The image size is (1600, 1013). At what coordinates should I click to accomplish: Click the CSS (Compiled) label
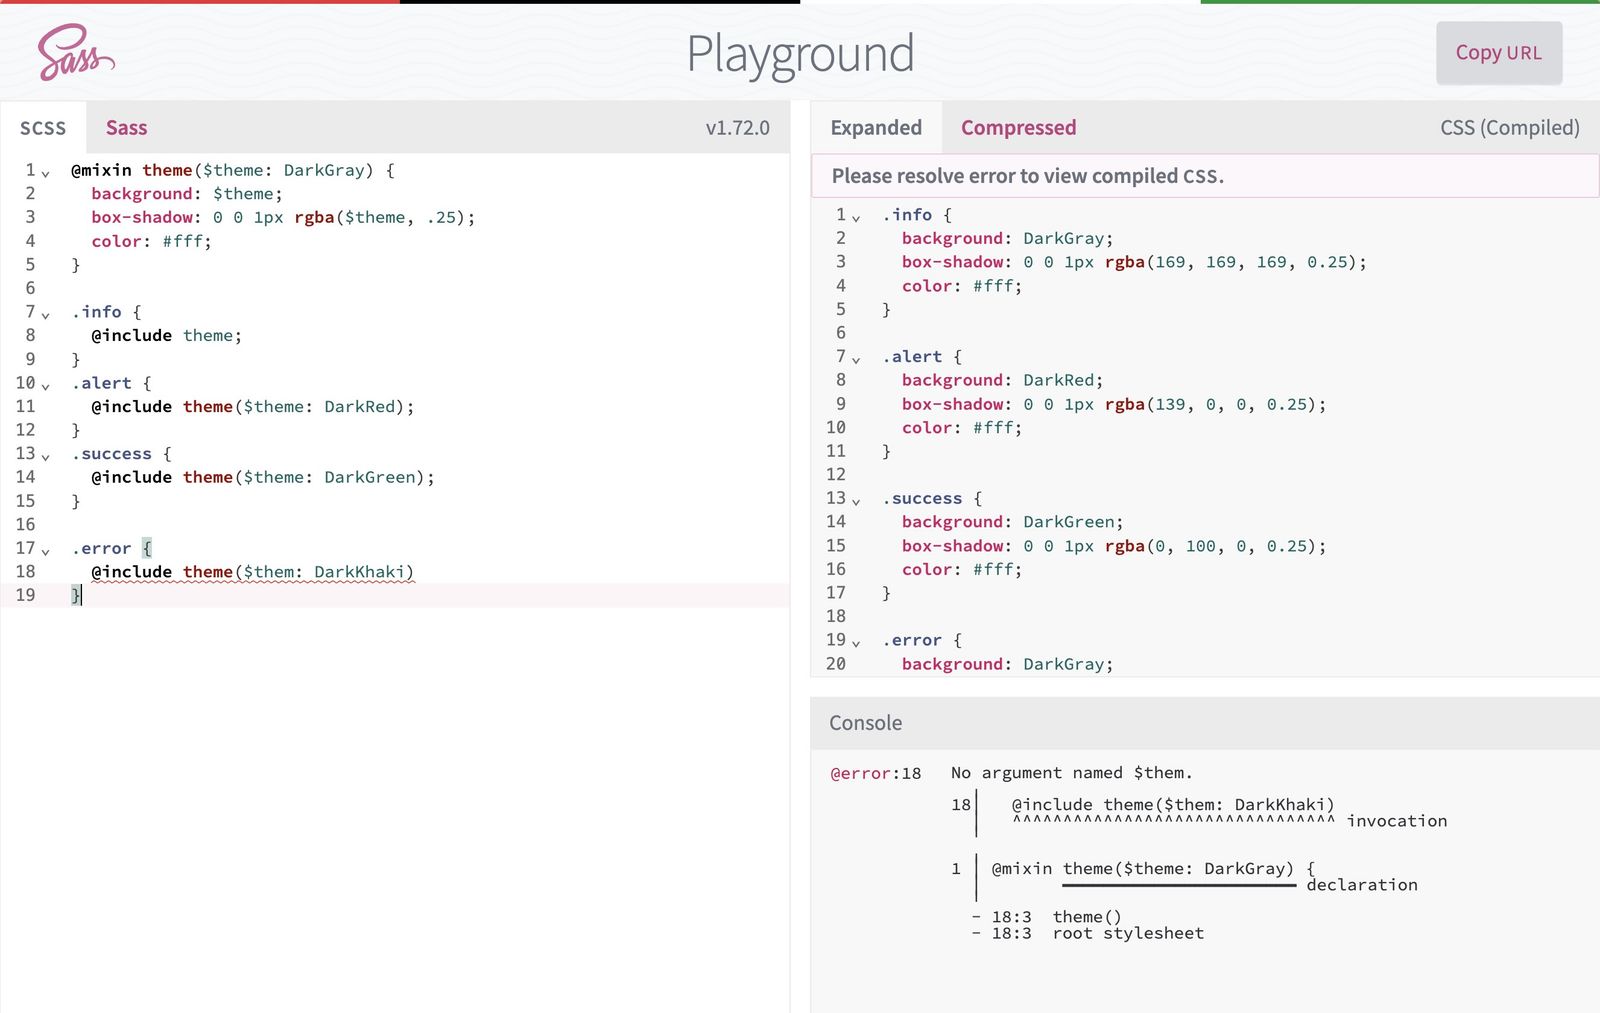point(1509,128)
